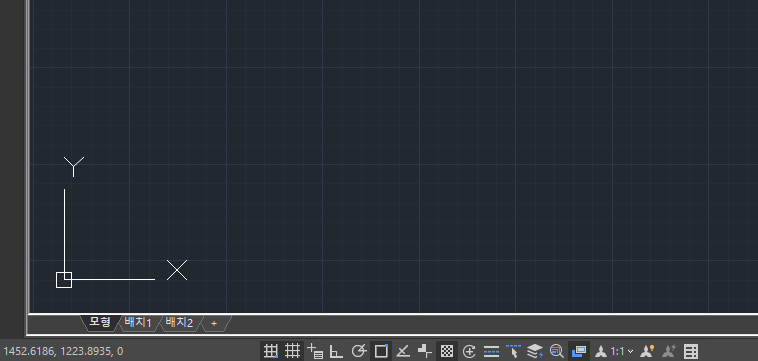Toggle blue overlapping rectangles icon

click(x=579, y=351)
